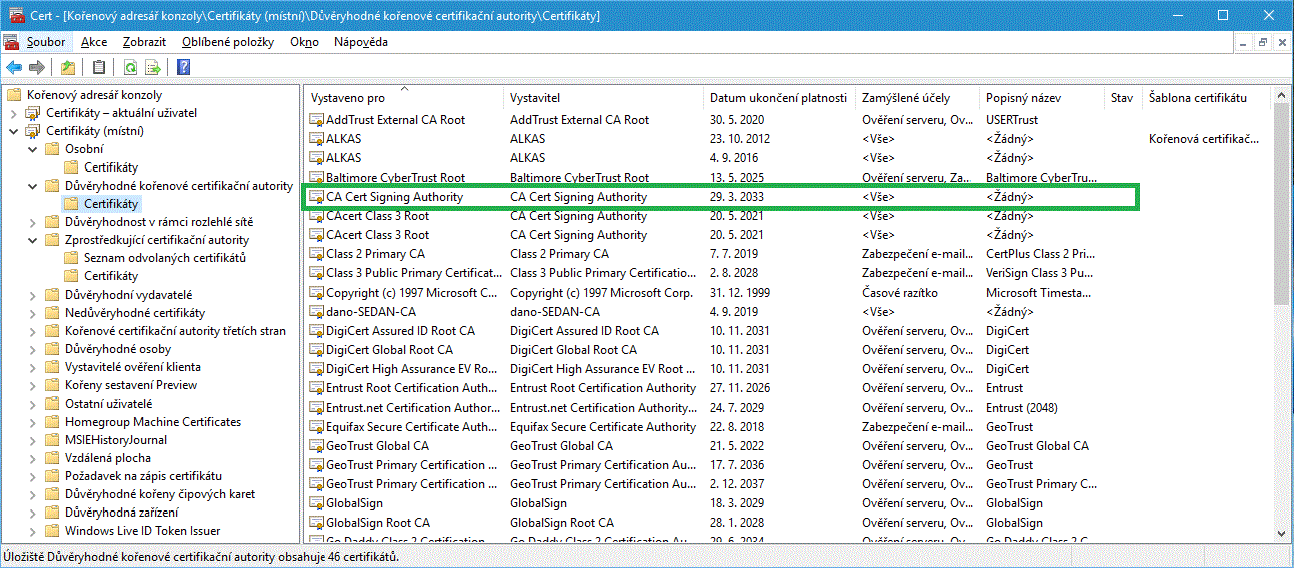Click the Export List toolbar icon
Viewport: 1294px width, 568px height.
tap(153, 67)
